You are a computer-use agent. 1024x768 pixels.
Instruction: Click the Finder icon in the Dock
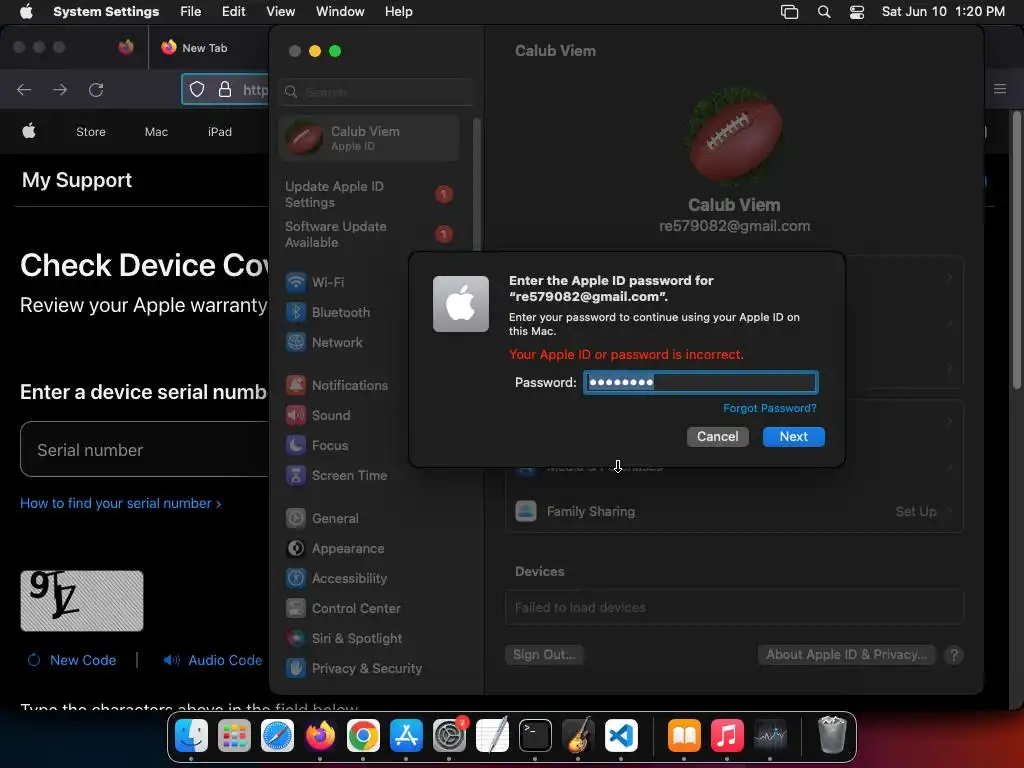click(x=191, y=736)
